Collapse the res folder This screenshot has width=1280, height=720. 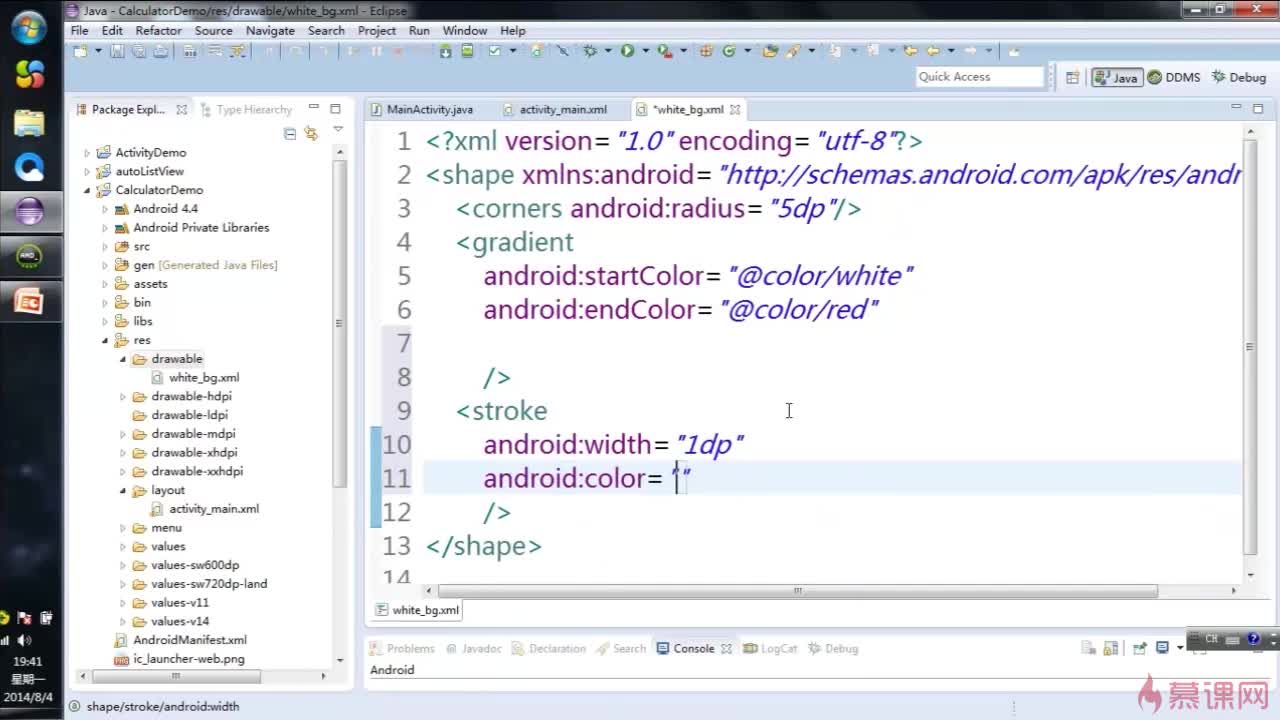click(x=105, y=341)
